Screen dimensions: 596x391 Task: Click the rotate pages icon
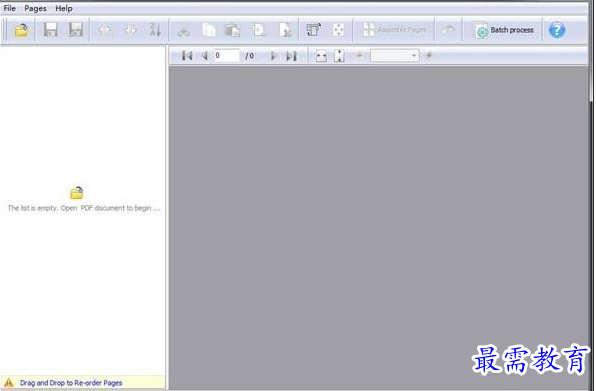tap(314, 30)
